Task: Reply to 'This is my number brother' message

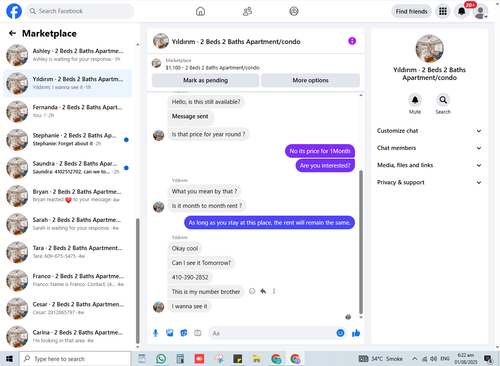Action: 263,291
